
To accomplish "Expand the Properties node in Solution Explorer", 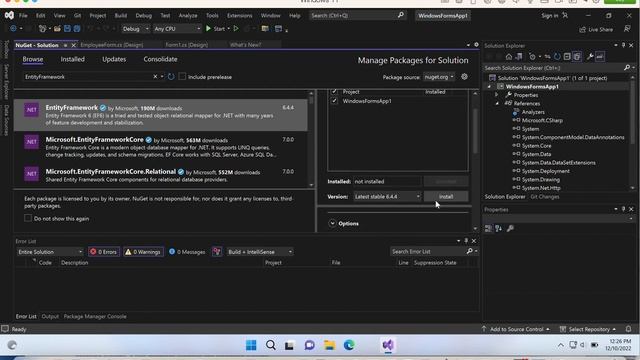I will [x=496, y=95].
